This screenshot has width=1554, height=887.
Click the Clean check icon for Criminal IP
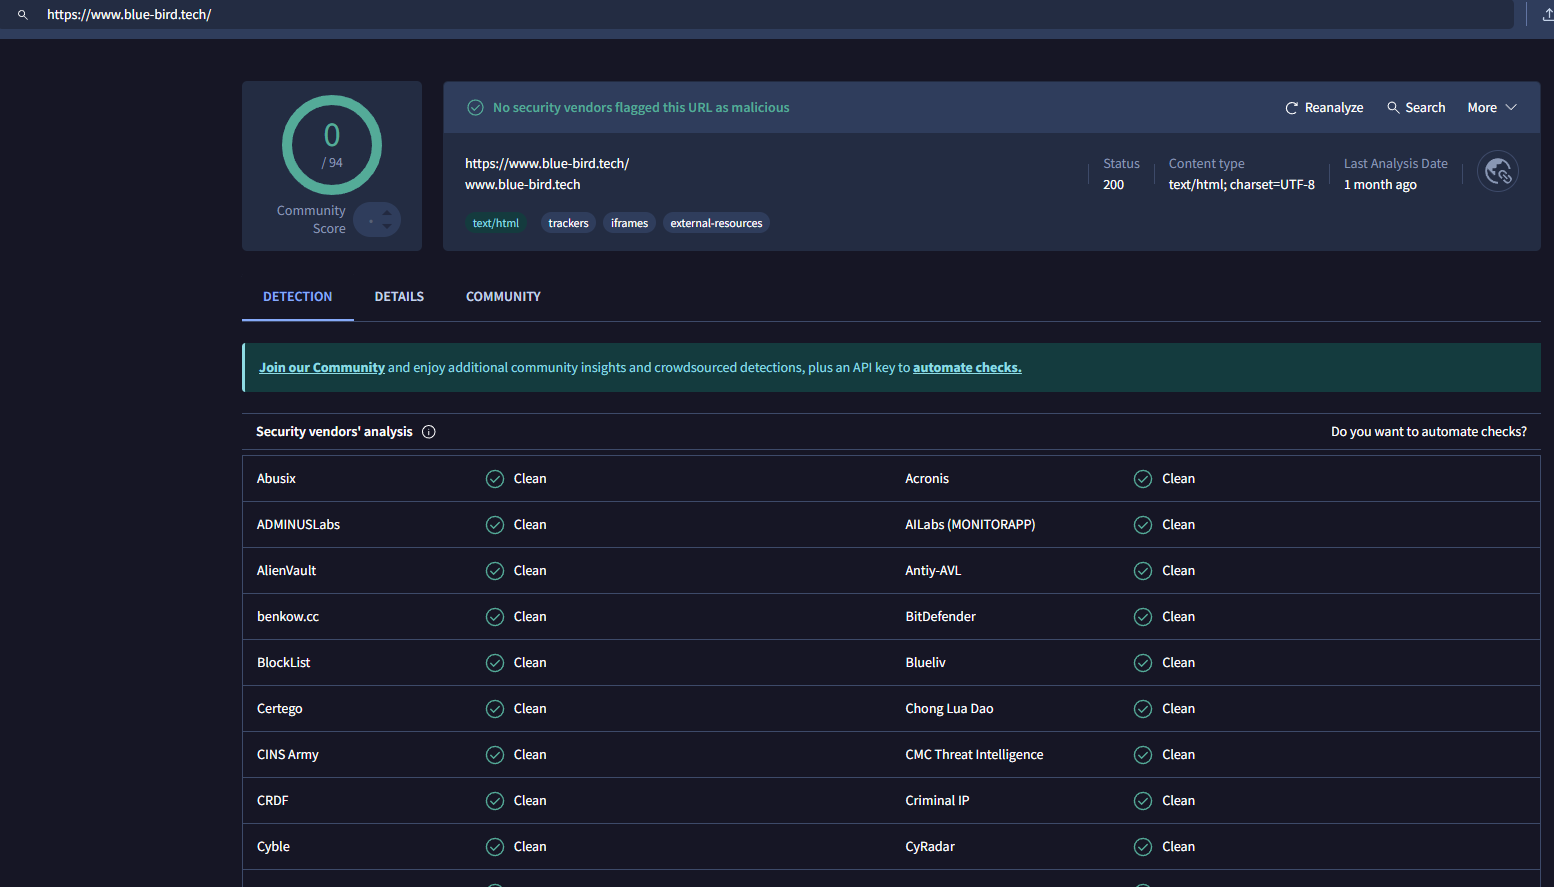coord(1143,801)
